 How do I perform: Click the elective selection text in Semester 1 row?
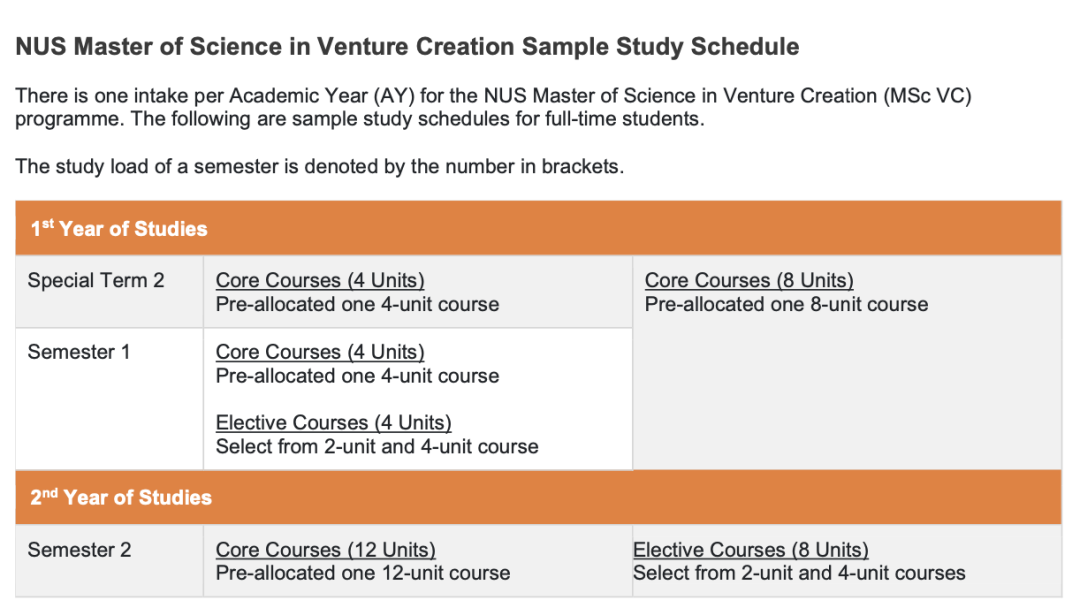coord(377,447)
